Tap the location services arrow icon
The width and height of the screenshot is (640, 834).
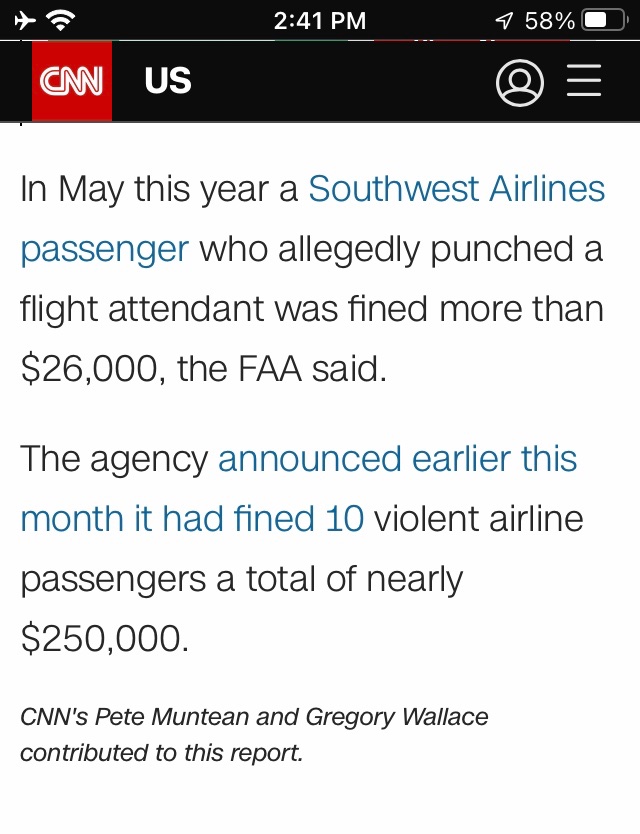point(507,21)
